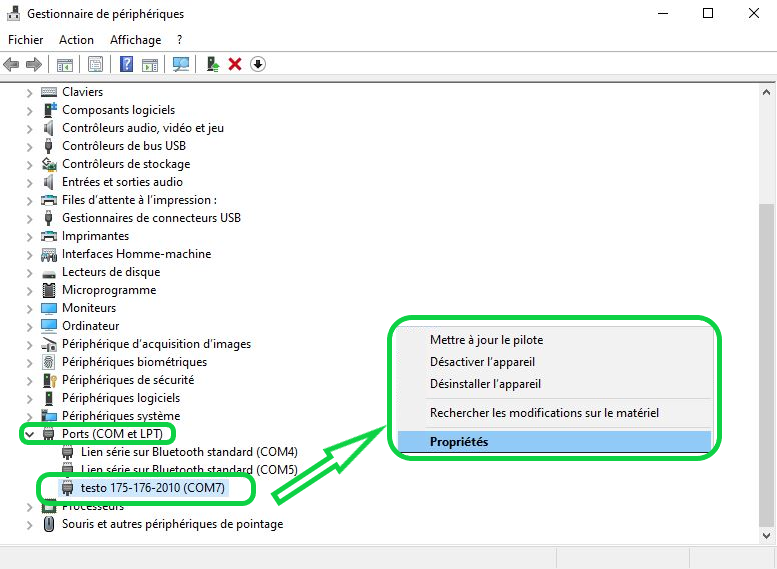Image resolution: width=777 pixels, height=569 pixels.
Task: Click the red X uninstall device icon
Action: (x=235, y=64)
